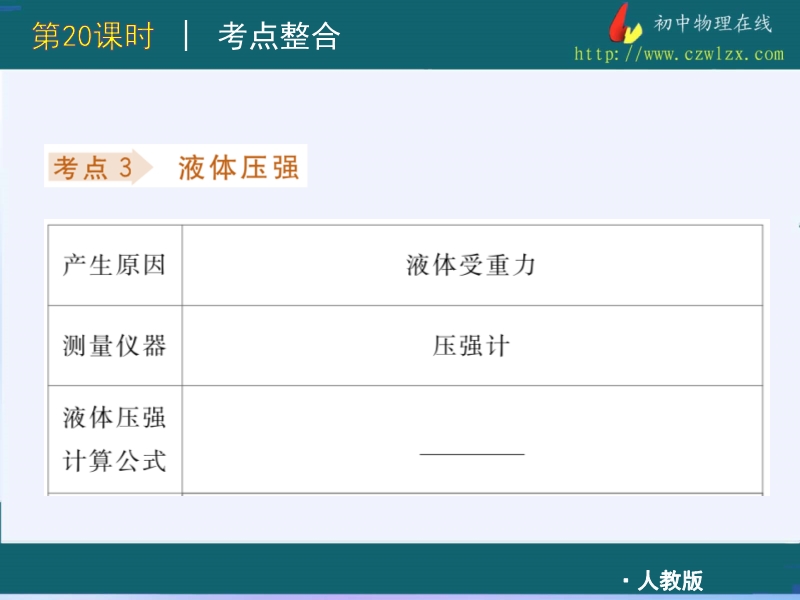Select the 测量仪器 row label
This screenshot has width=800, height=600.
click(115, 345)
